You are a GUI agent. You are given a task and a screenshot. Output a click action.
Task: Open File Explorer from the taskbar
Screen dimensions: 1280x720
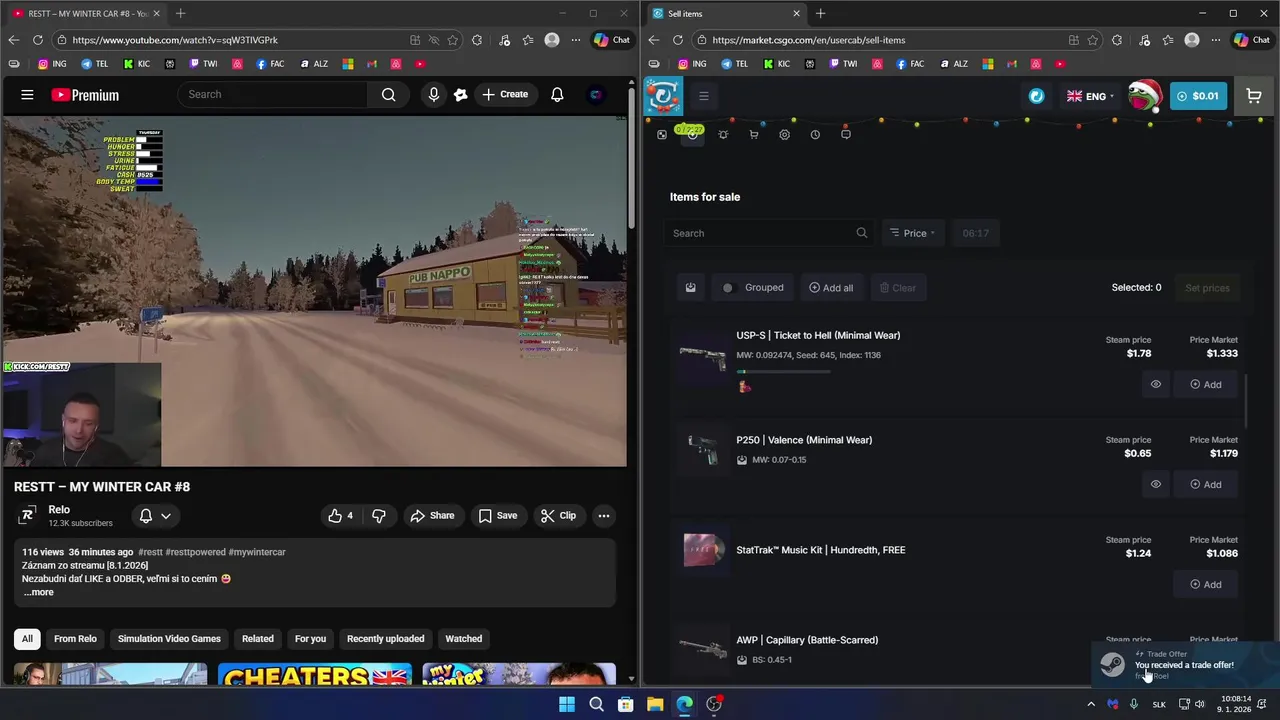click(655, 704)
